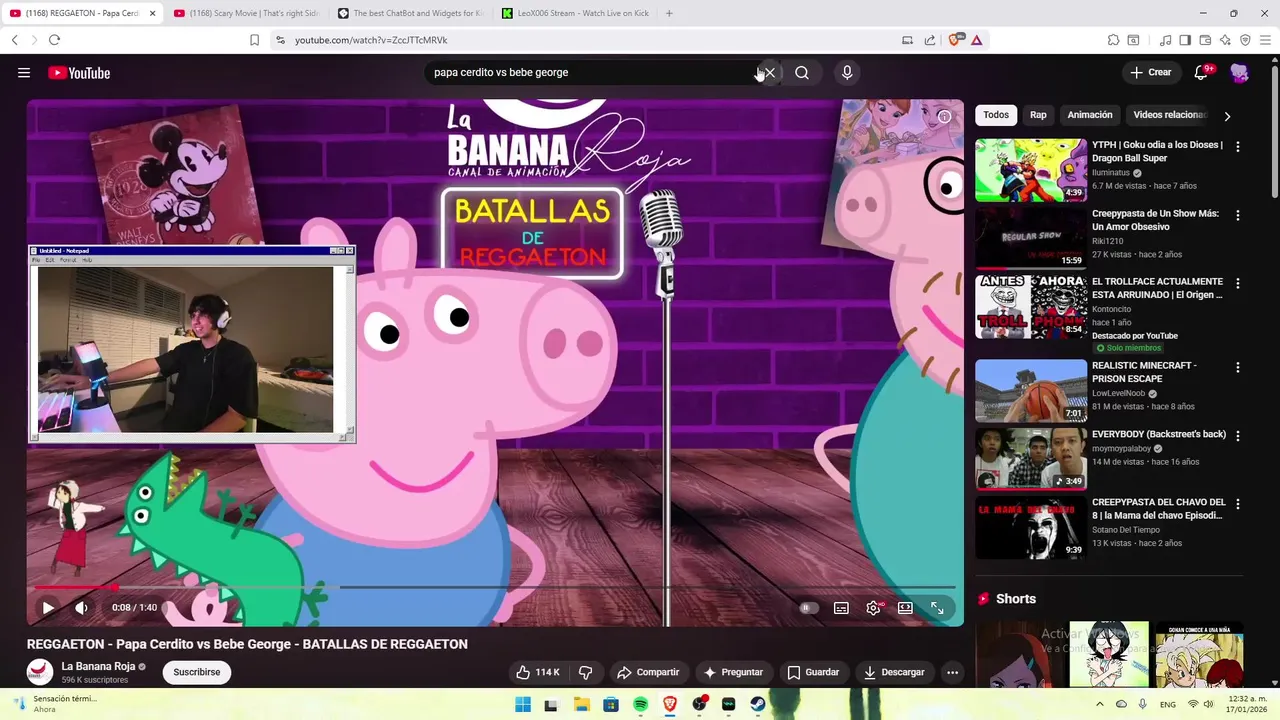
Task: Go back in browser history
Action: (x=14, y=40)
